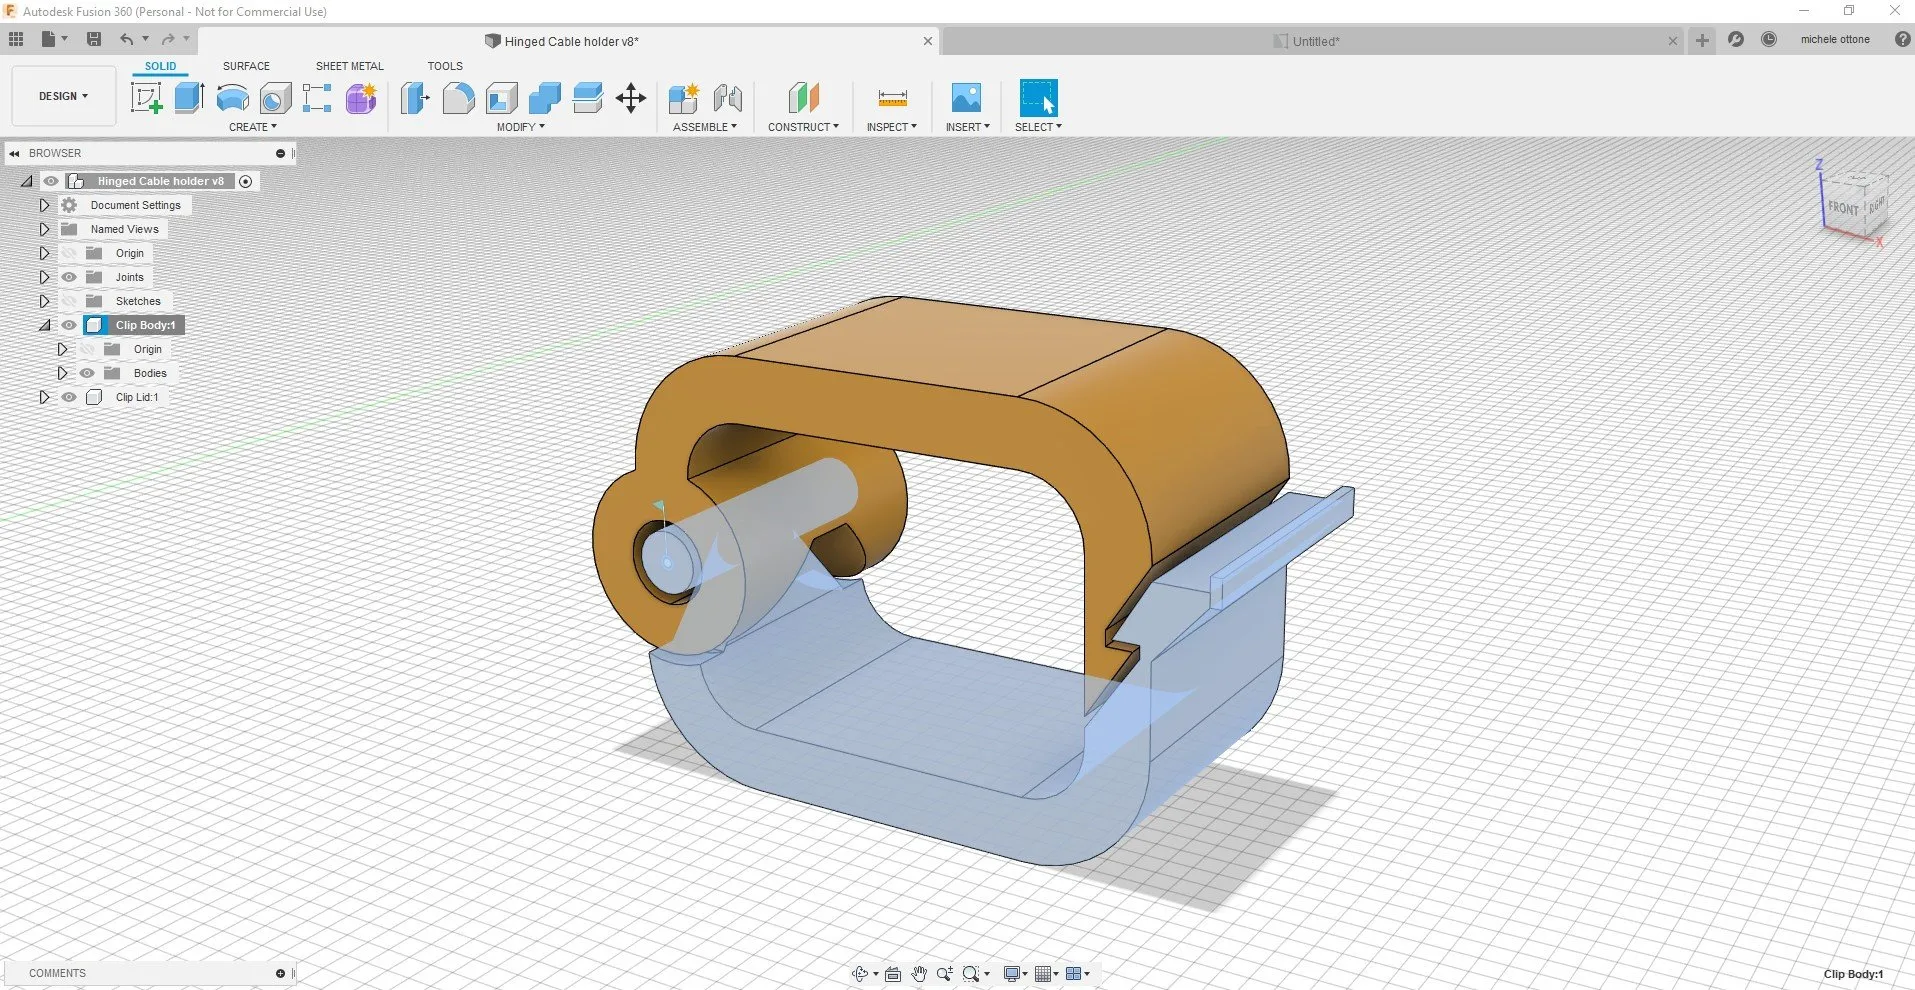Click the Insert image icon

coord(966,98)
